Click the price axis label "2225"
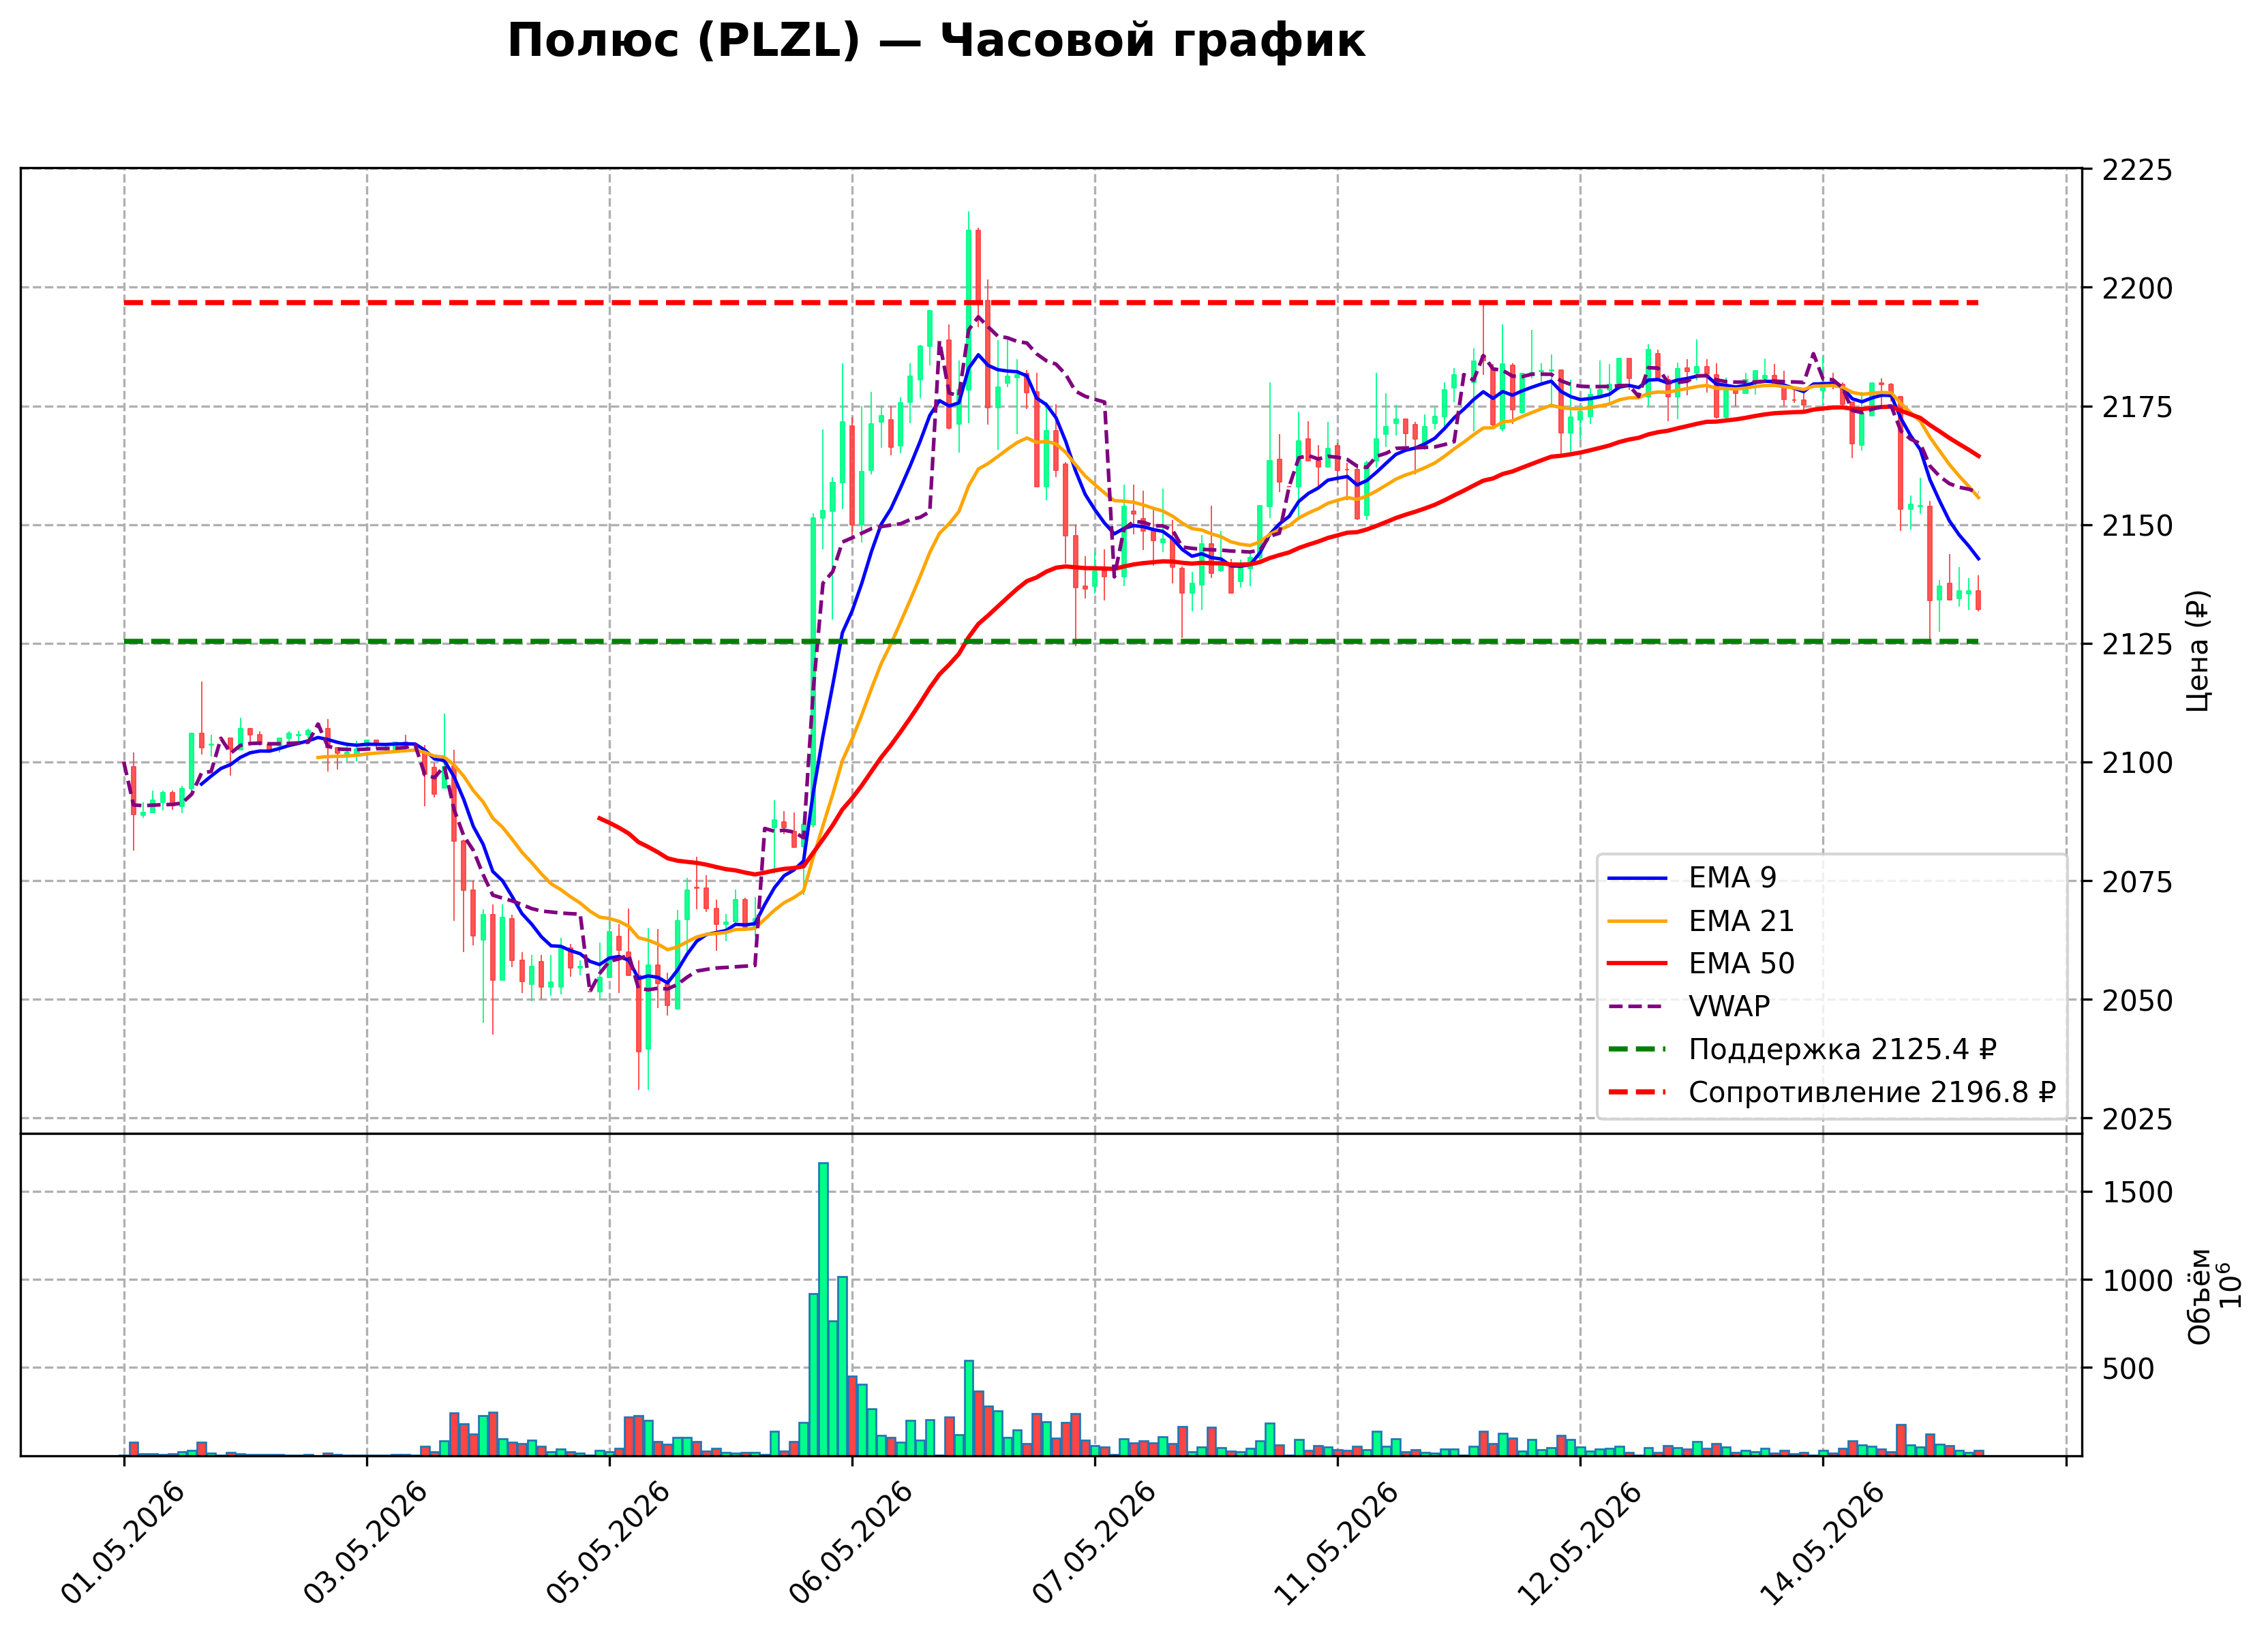 [x=2137, y=170]
